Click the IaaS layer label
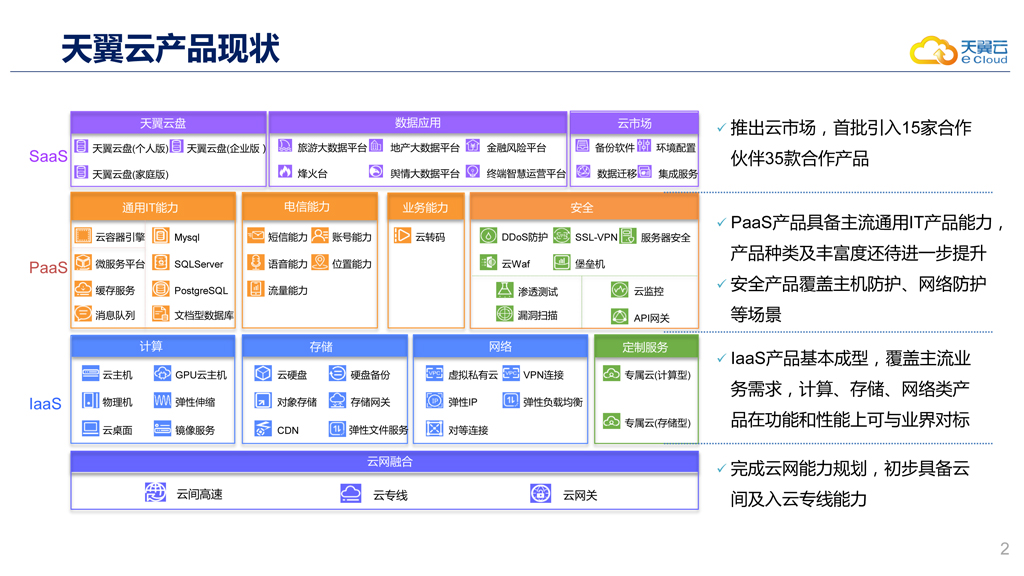This screenshot has width=1024, height=576. 45,404
